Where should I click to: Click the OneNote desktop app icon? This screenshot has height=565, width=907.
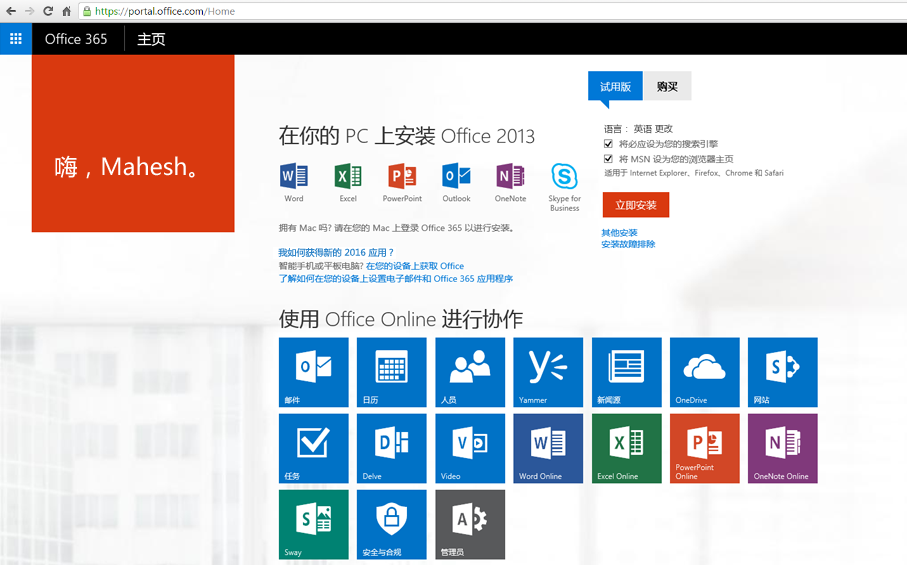pos(510,176)
